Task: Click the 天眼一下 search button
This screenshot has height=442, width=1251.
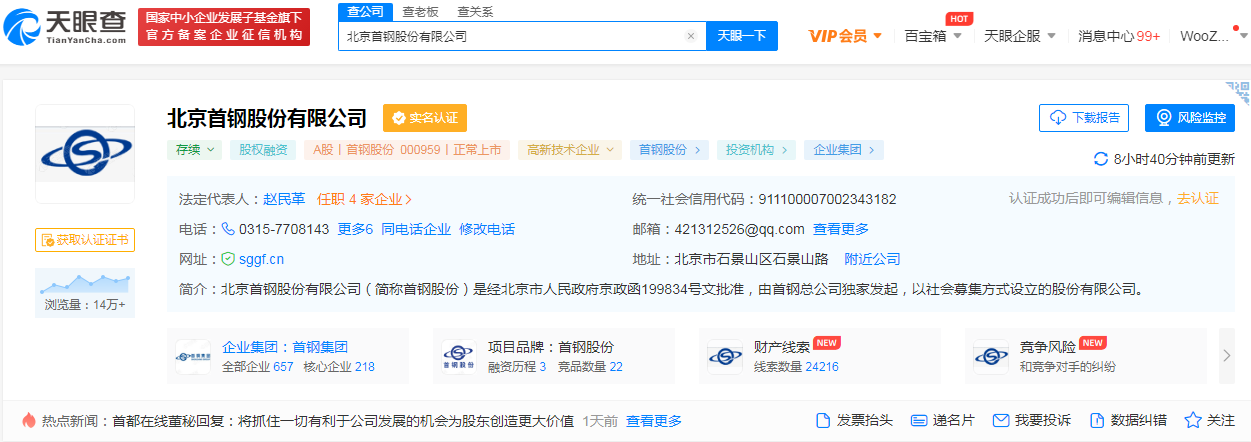Action: click(x=742, y=36)
